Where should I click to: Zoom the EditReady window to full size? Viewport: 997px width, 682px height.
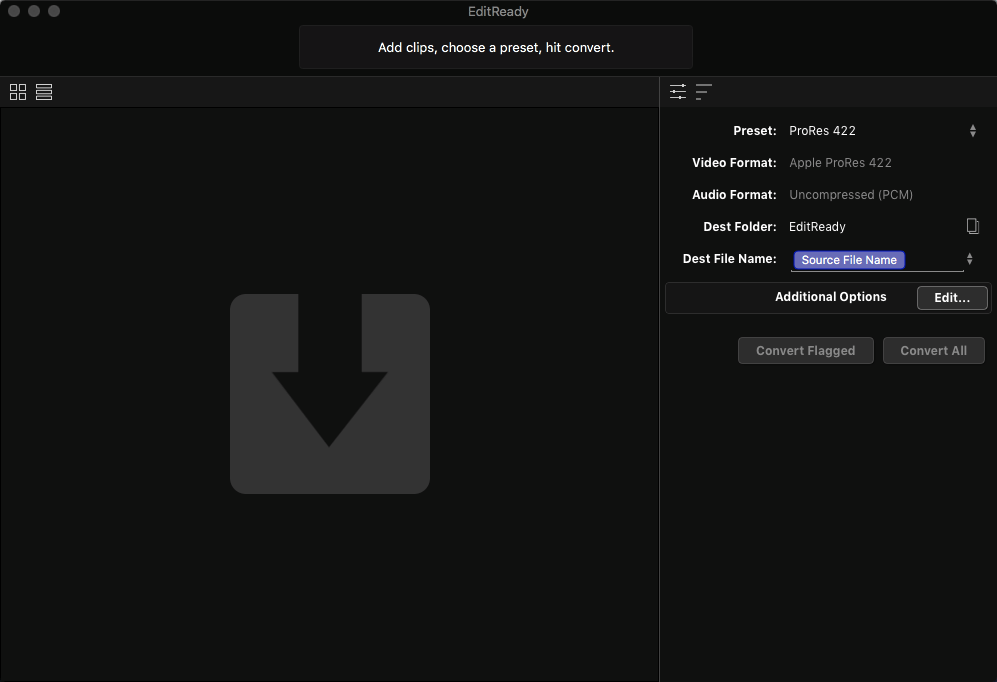(54, 11)
